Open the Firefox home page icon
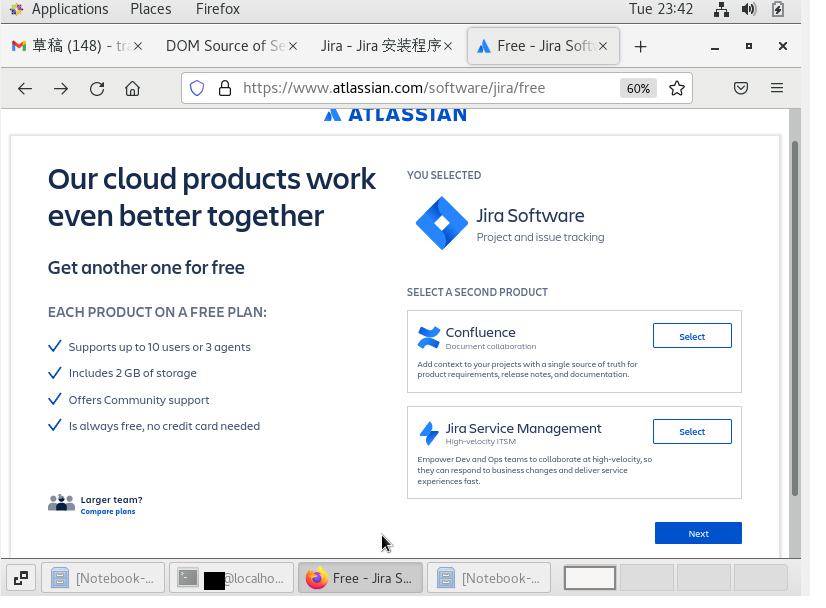826x608 pixels. pos(132,89)
